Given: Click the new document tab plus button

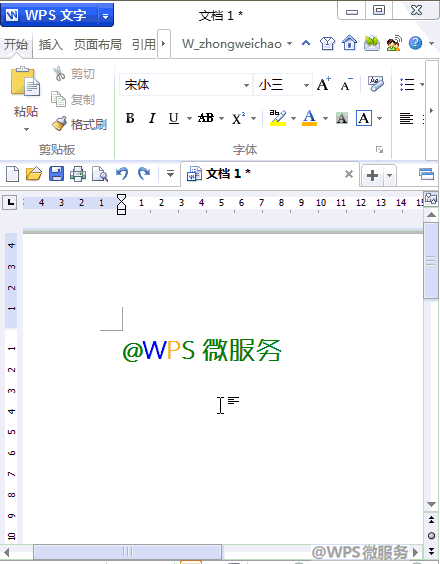Looking at the screenshot, I should click(x=372, y=176).
